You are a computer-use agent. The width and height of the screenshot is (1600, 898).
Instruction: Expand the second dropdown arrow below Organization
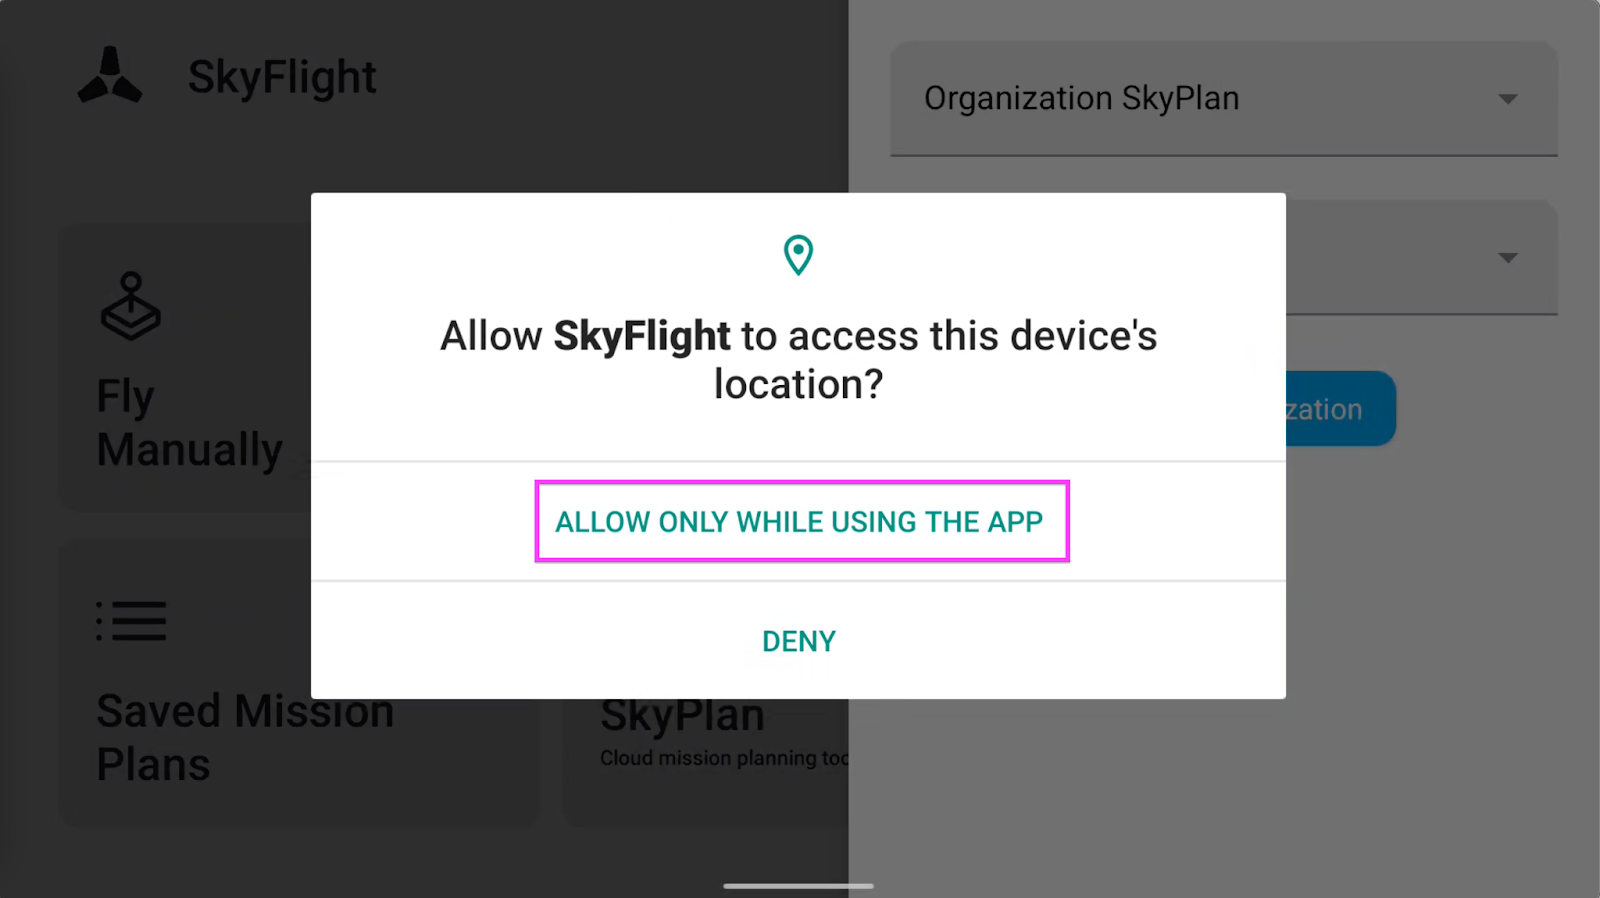pos(1508,258)
